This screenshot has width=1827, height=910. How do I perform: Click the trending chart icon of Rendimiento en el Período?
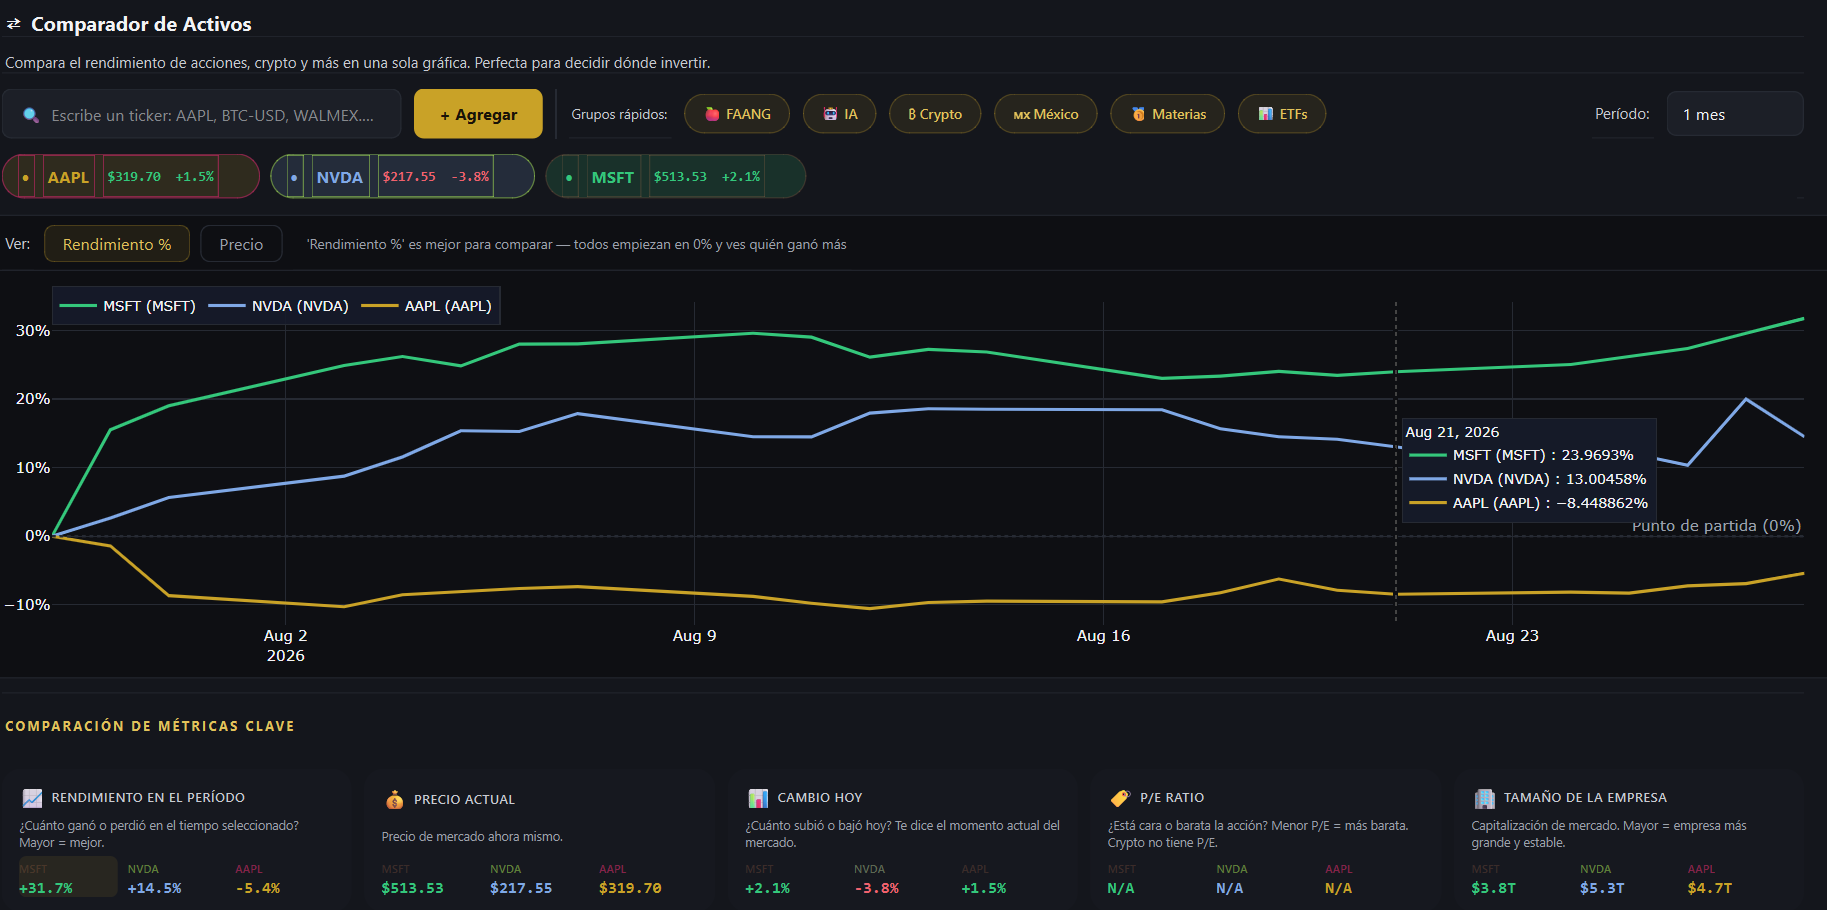click(32, 798)
